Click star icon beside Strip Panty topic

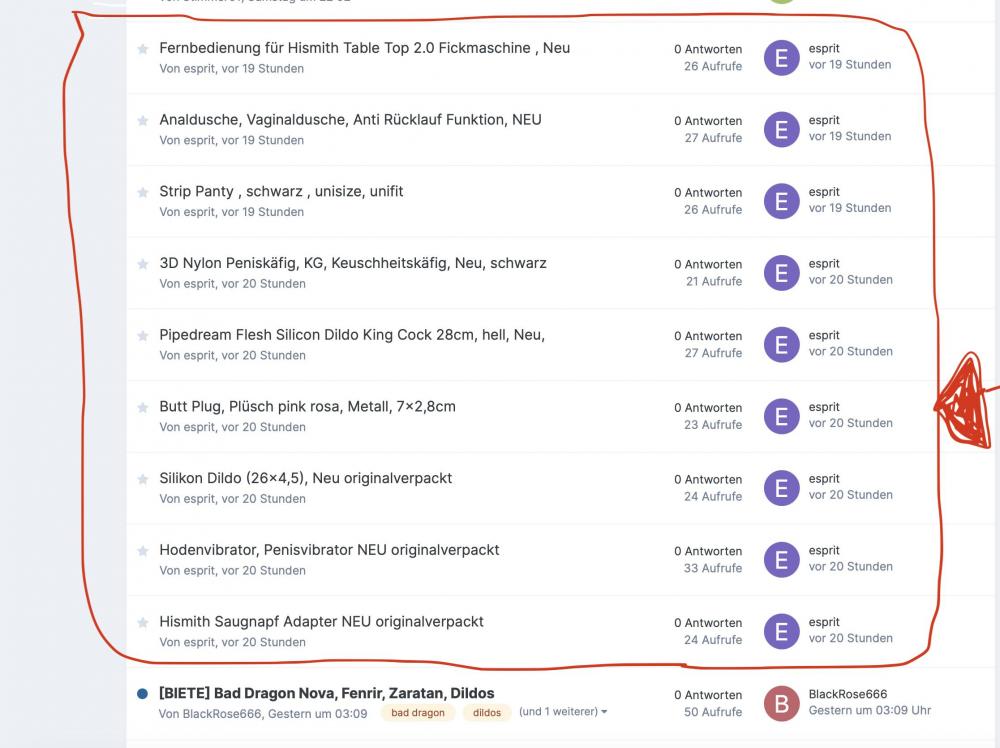[143, 192]
